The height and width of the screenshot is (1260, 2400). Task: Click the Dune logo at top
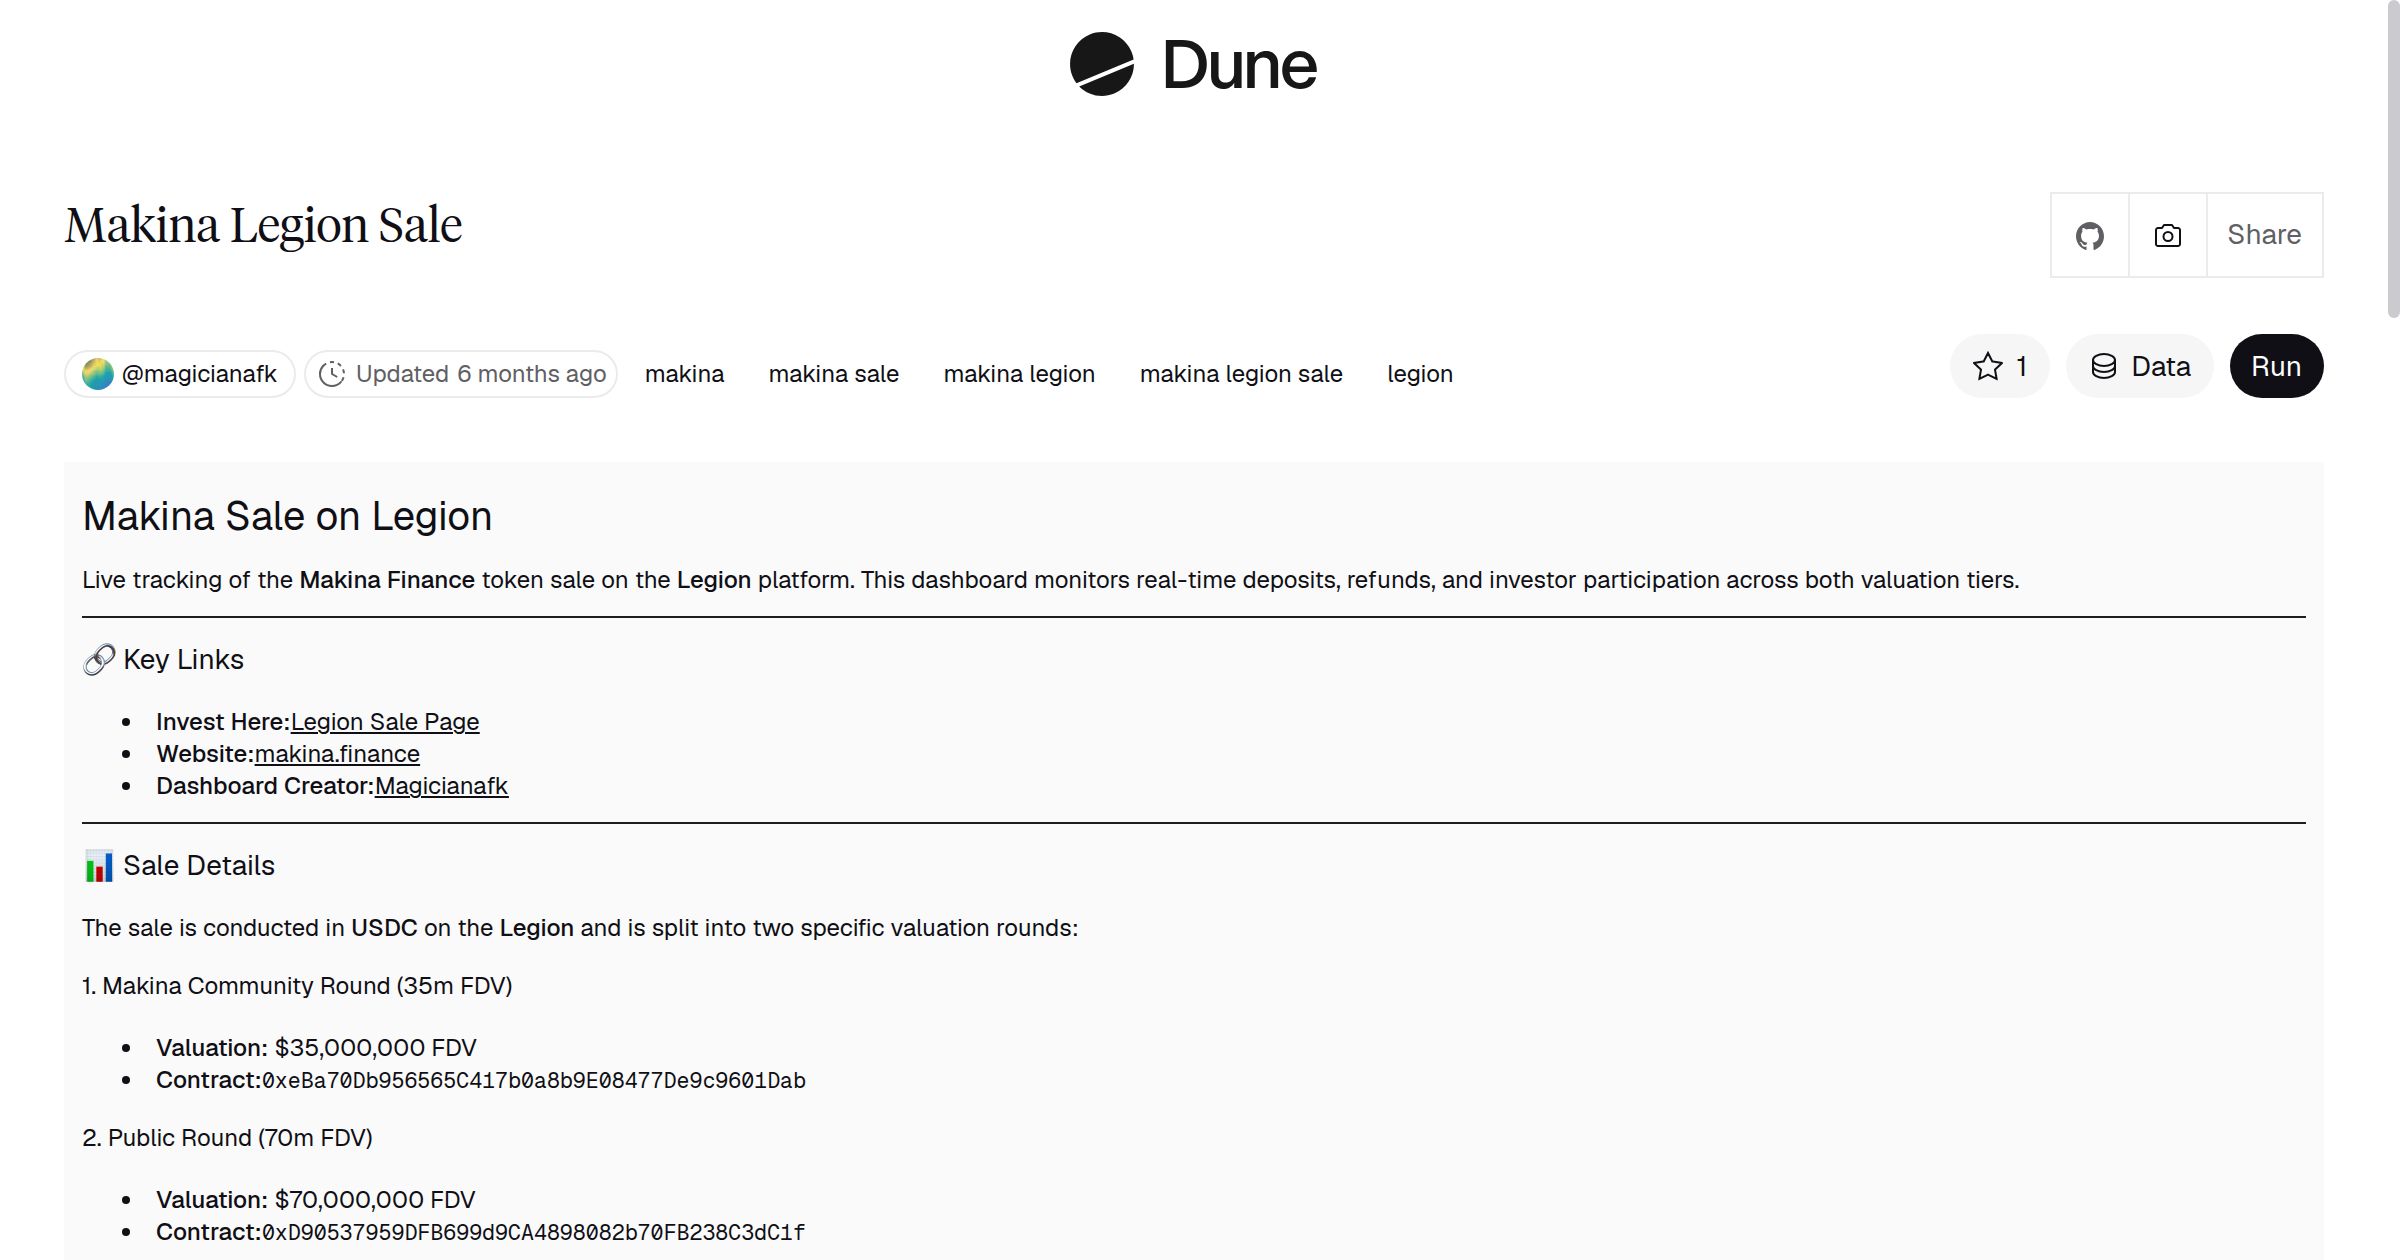tap(1193, 65)
